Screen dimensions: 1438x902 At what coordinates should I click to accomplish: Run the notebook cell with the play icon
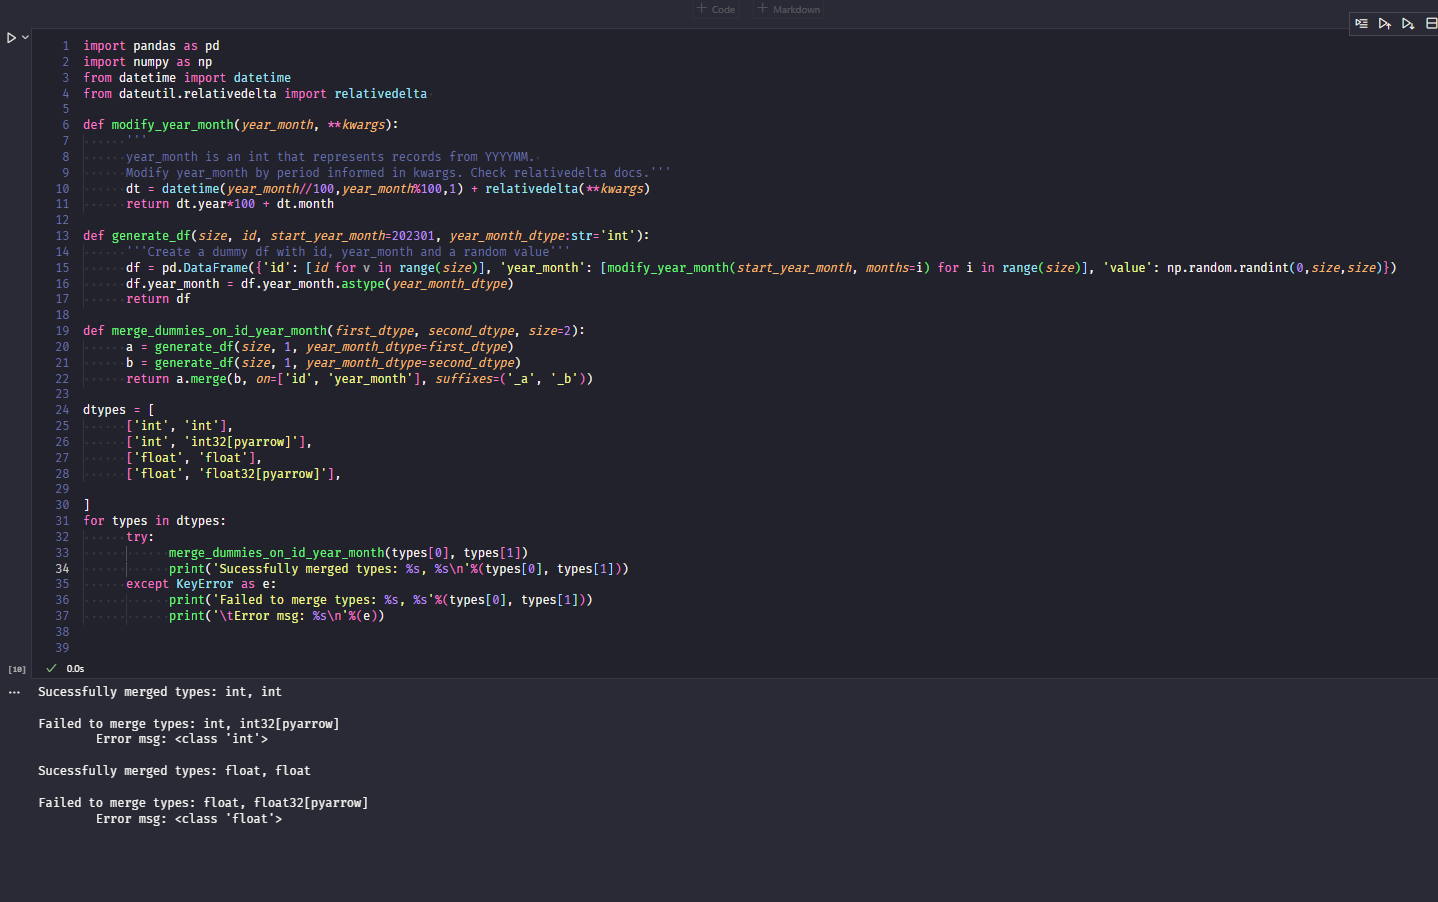(11, 38)
